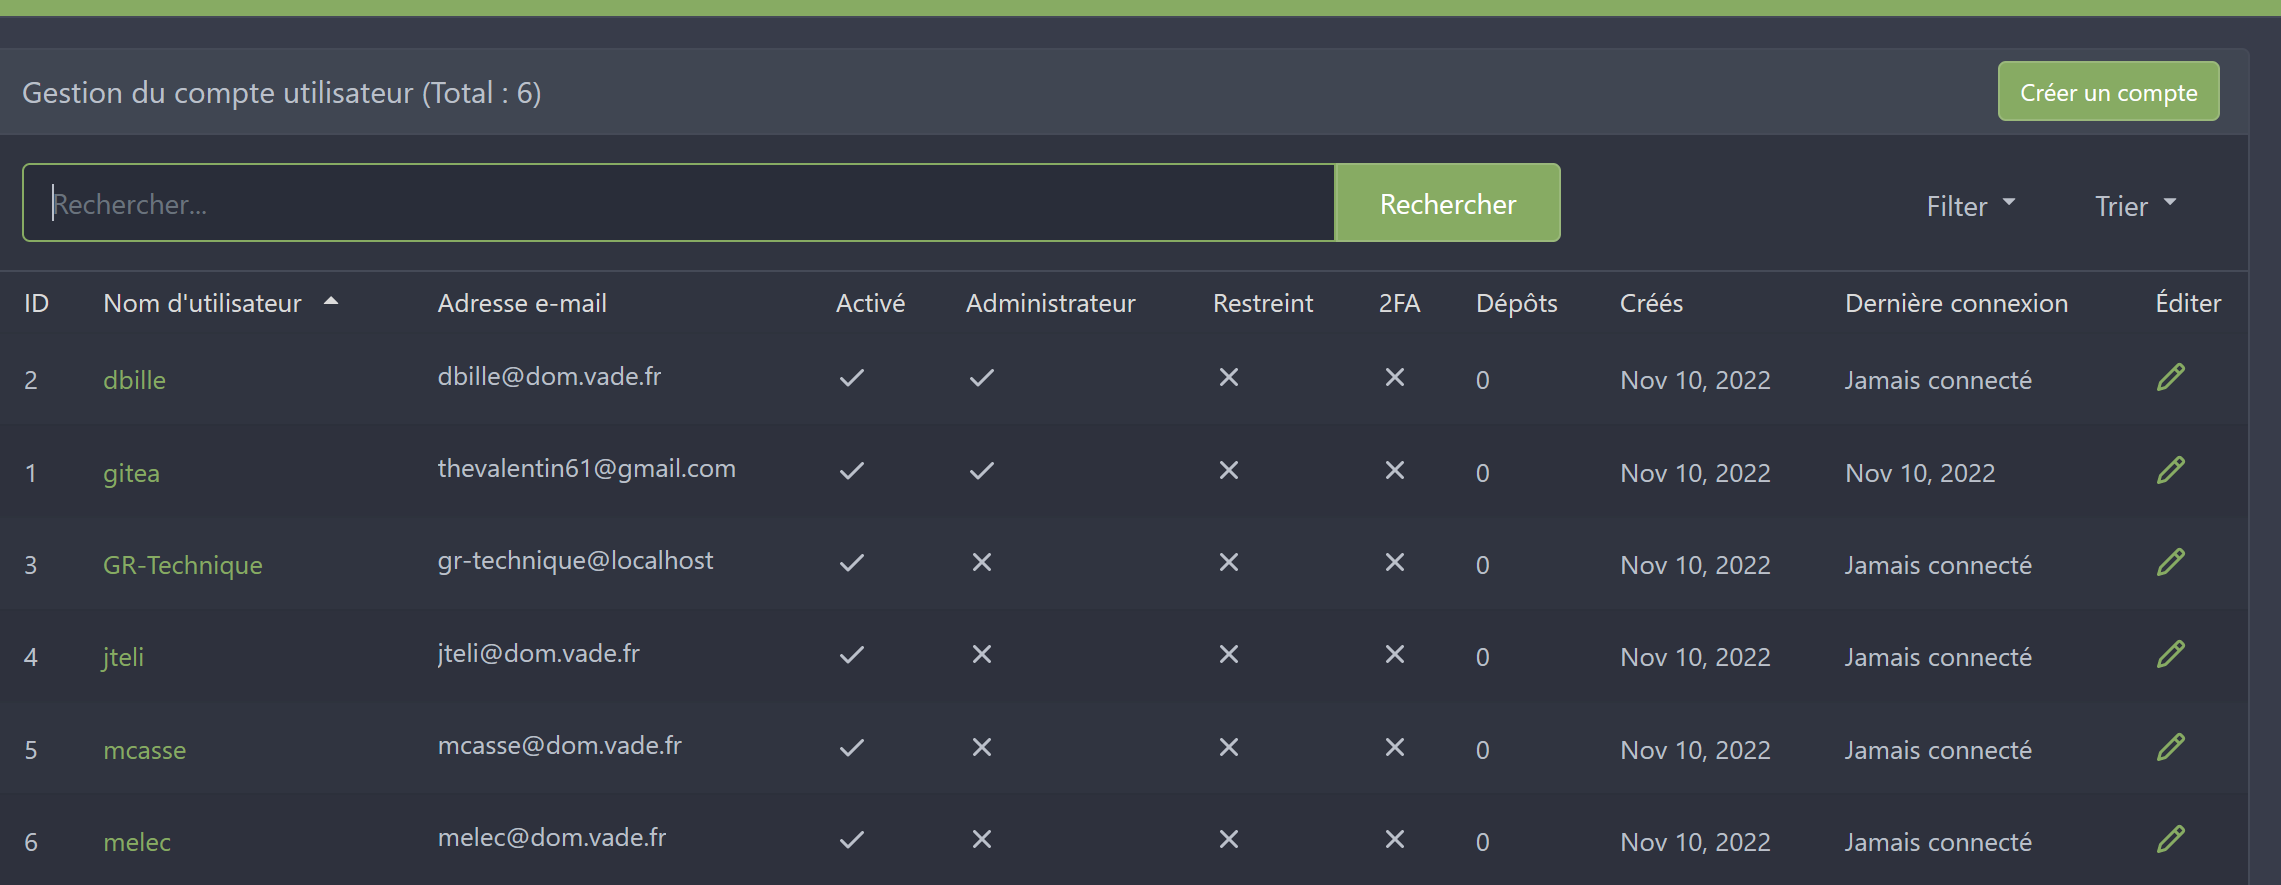
Task: Open the GR-Technique username link
Action: pos(182,565)
